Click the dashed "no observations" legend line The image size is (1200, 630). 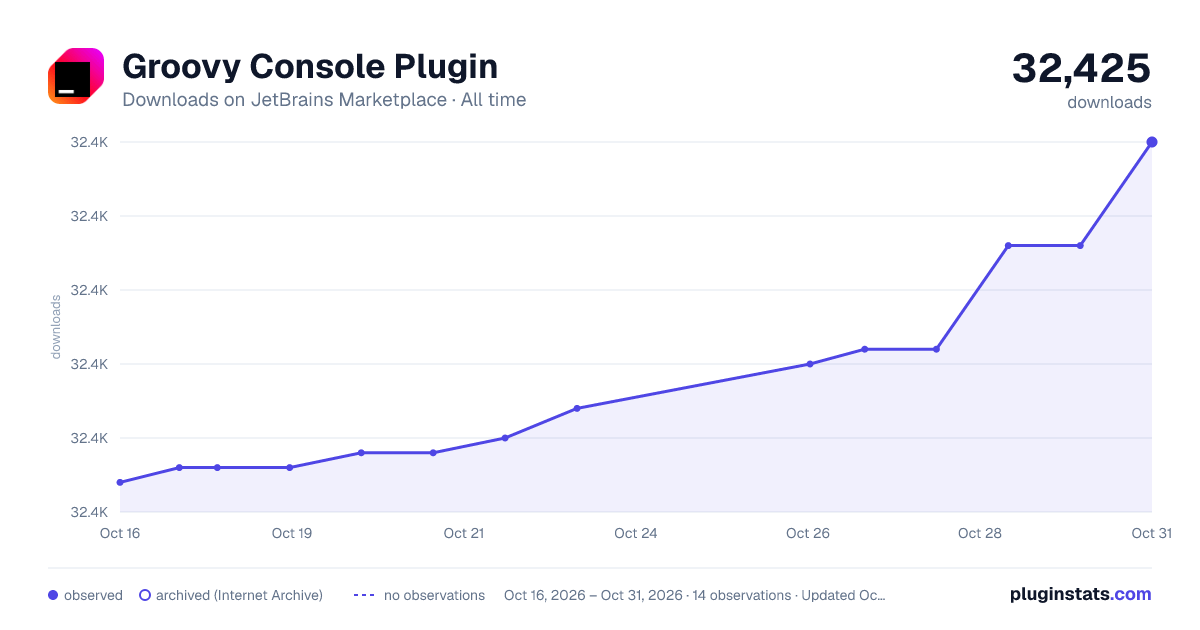click(x=364, y=595)
